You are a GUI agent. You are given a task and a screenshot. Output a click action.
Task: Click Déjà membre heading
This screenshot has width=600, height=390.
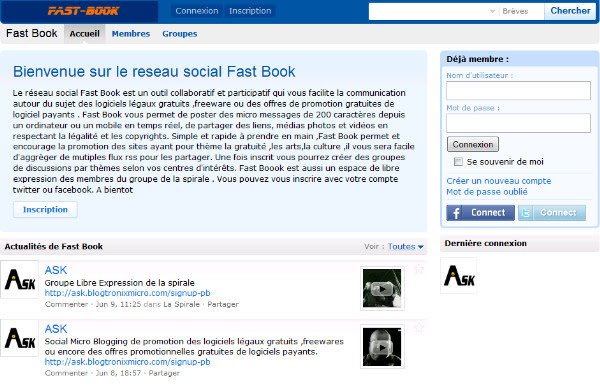[x=478, y=59]
